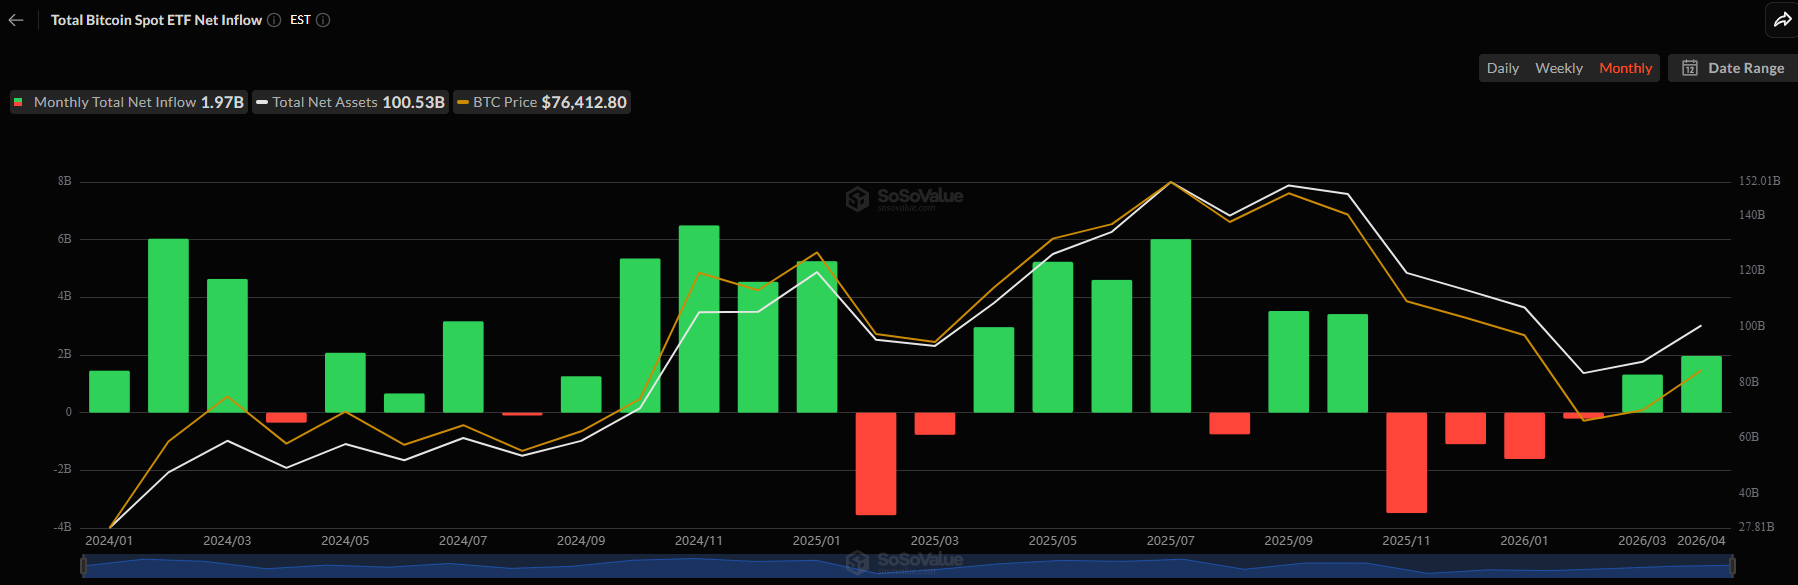This screenshot has height=585, width=1798.
Task: Click the 2025/03 x-axis label
Action: (935, 541)
